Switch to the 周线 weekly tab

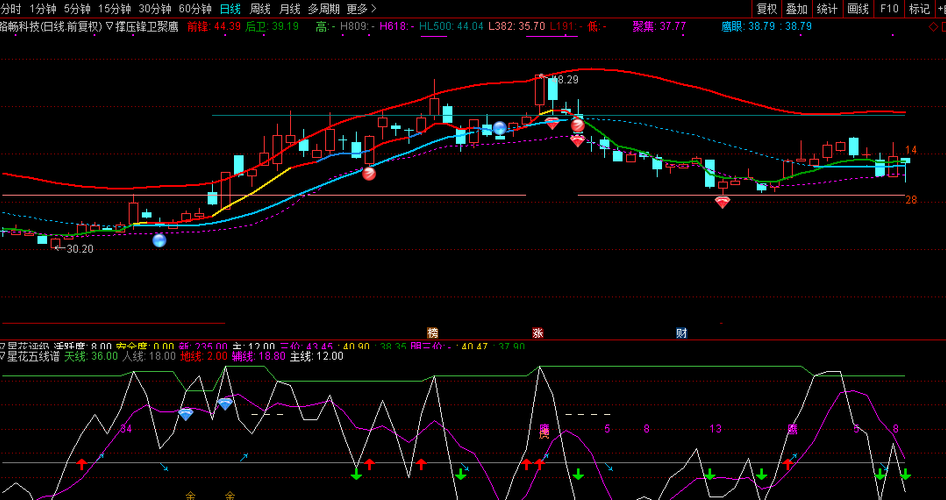(x=260, y=9)
